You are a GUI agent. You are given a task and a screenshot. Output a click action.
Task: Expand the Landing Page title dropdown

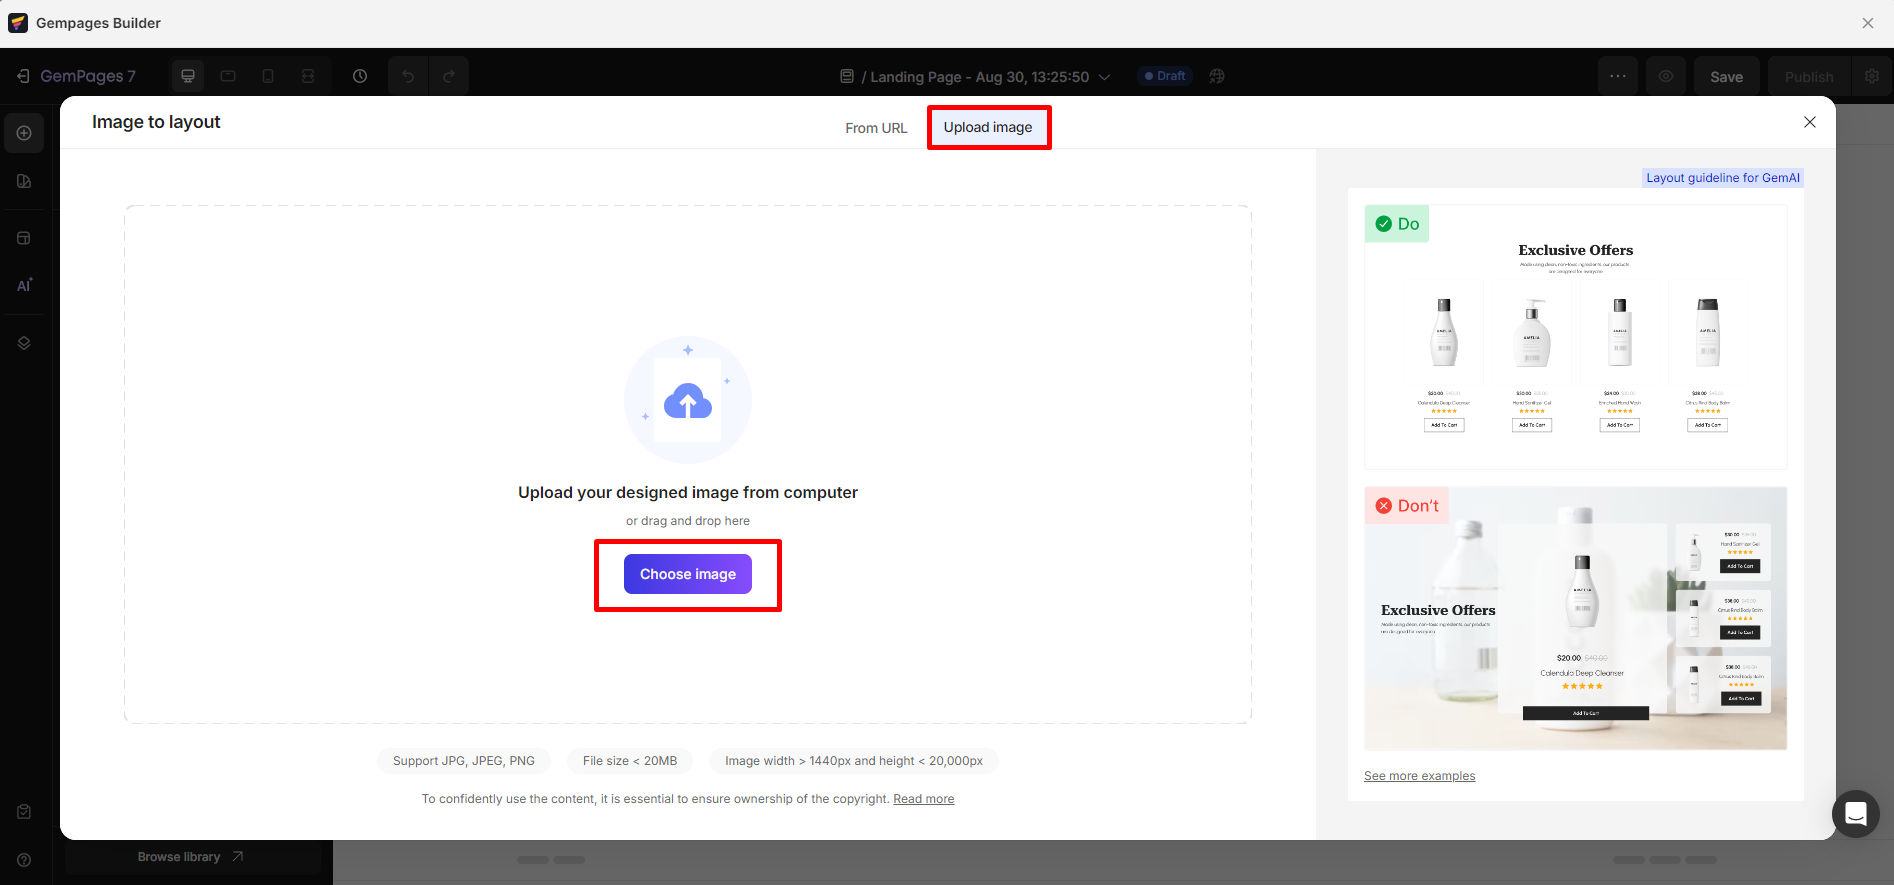1104,77
